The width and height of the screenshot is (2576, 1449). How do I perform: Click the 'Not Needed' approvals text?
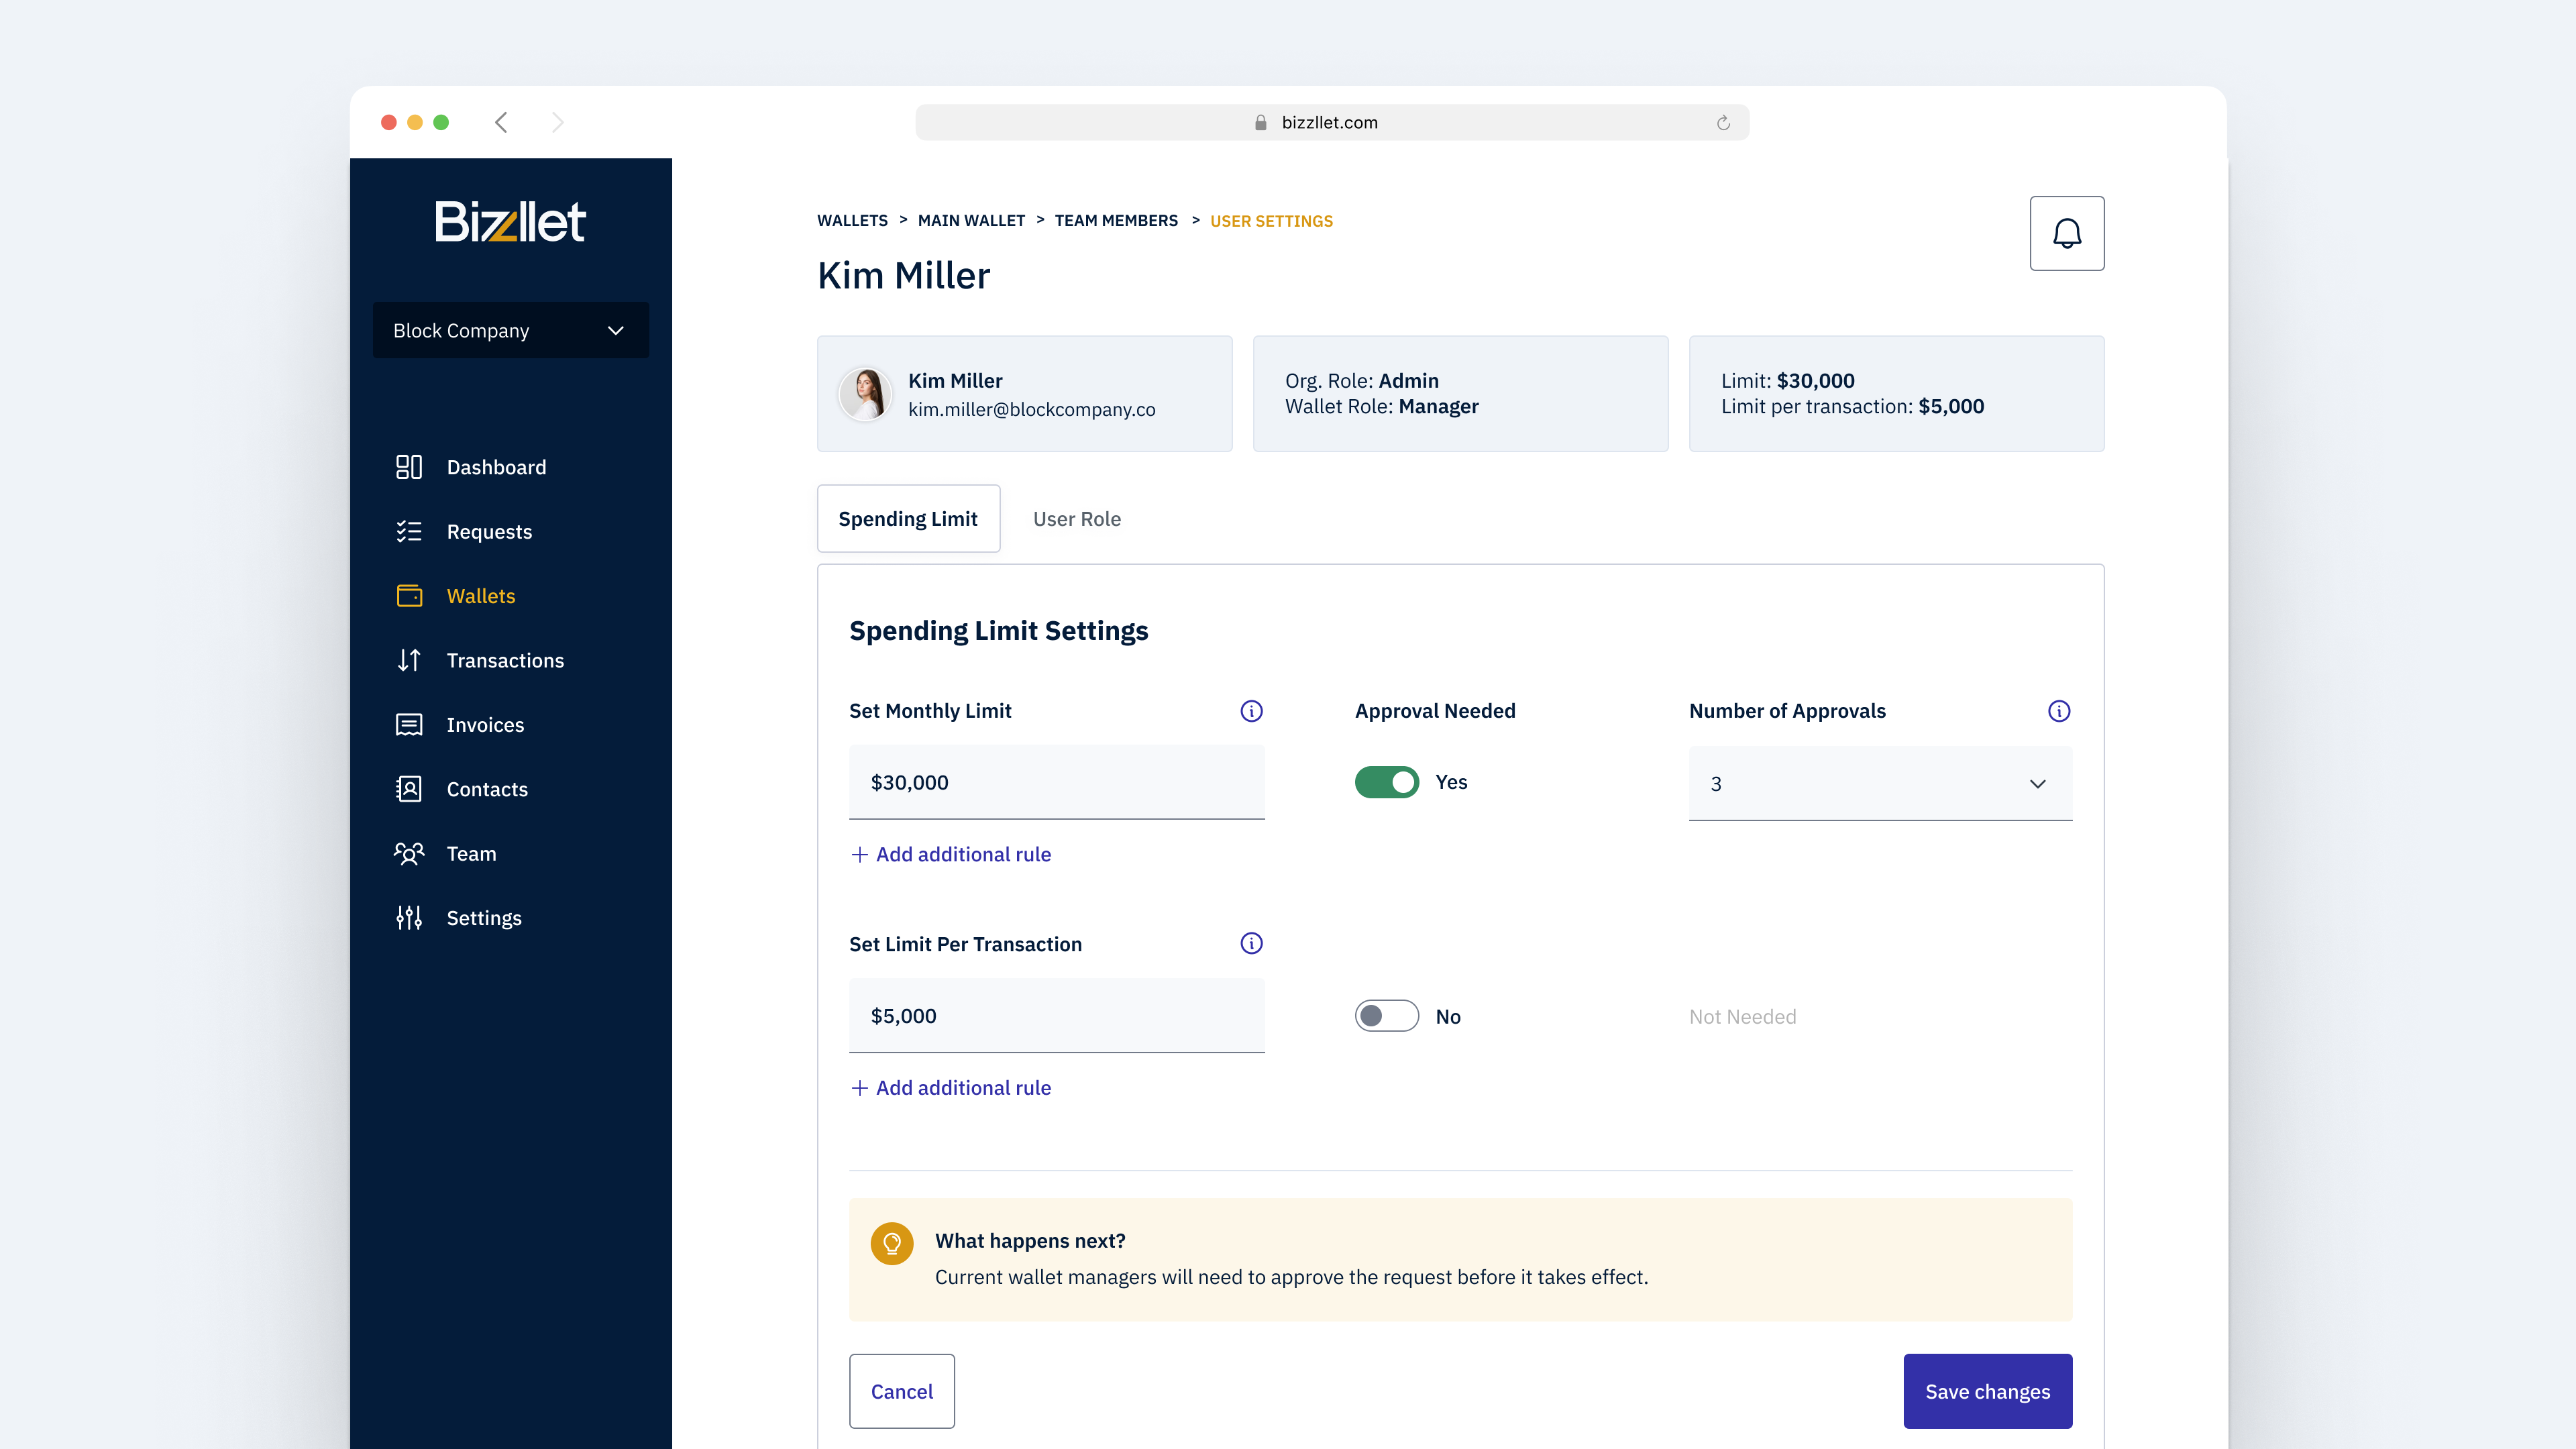click(x=1742, y=1016)
